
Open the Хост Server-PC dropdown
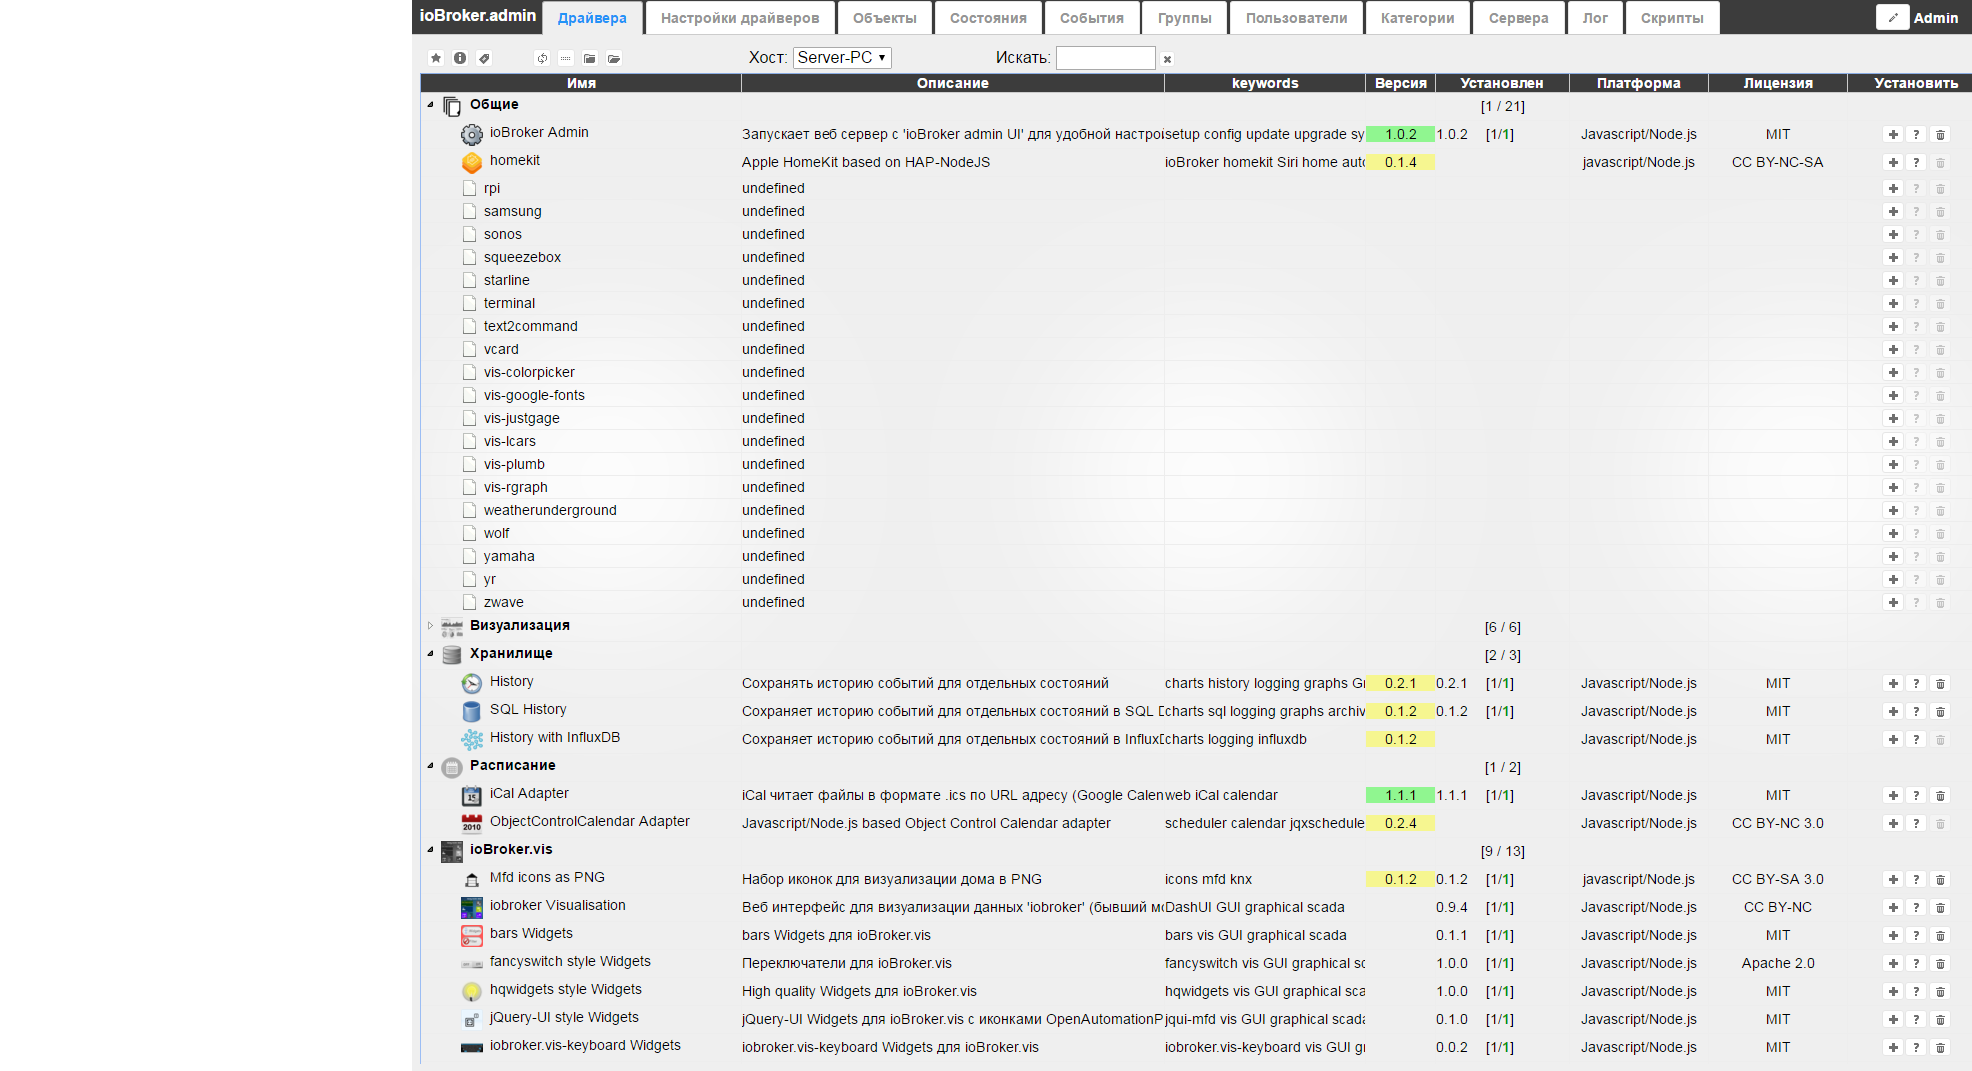tap(842, 58)
